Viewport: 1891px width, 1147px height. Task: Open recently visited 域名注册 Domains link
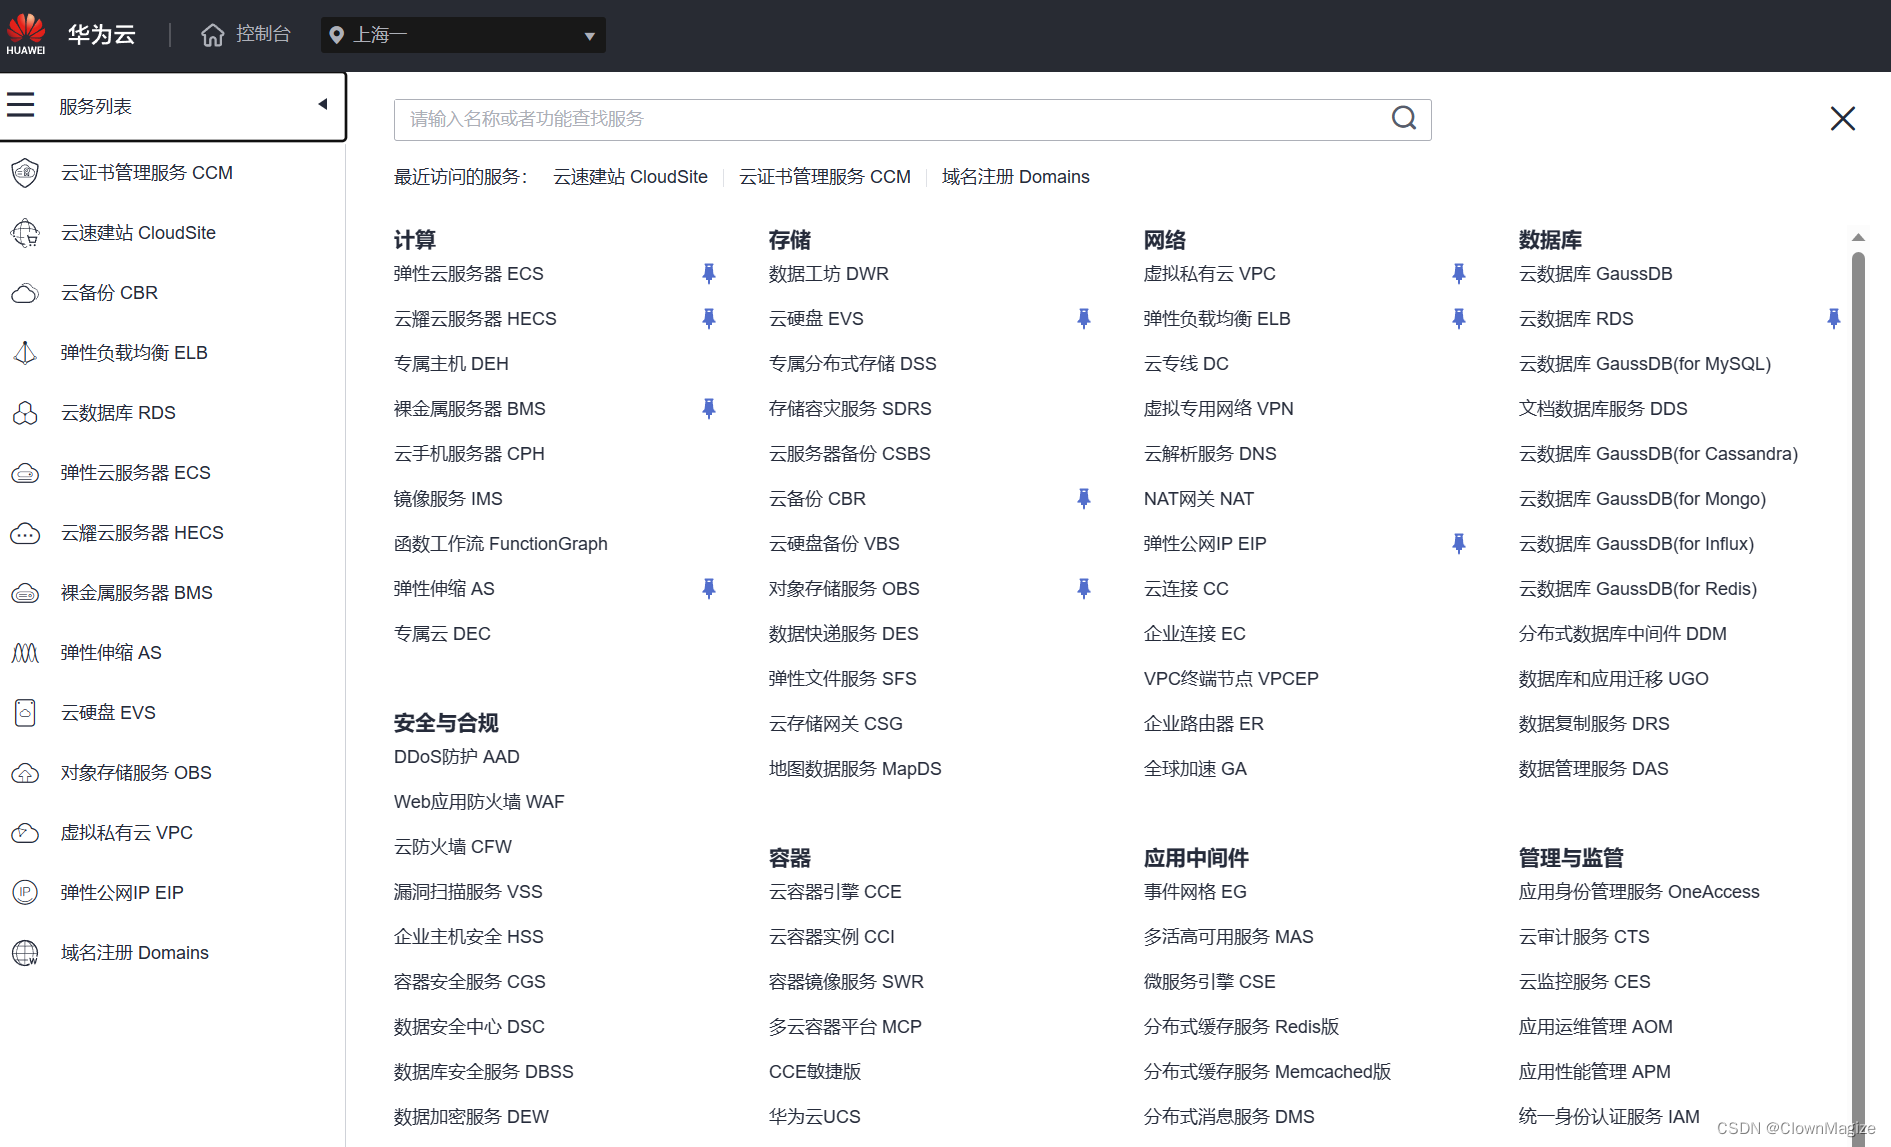tap(1016, 177)
